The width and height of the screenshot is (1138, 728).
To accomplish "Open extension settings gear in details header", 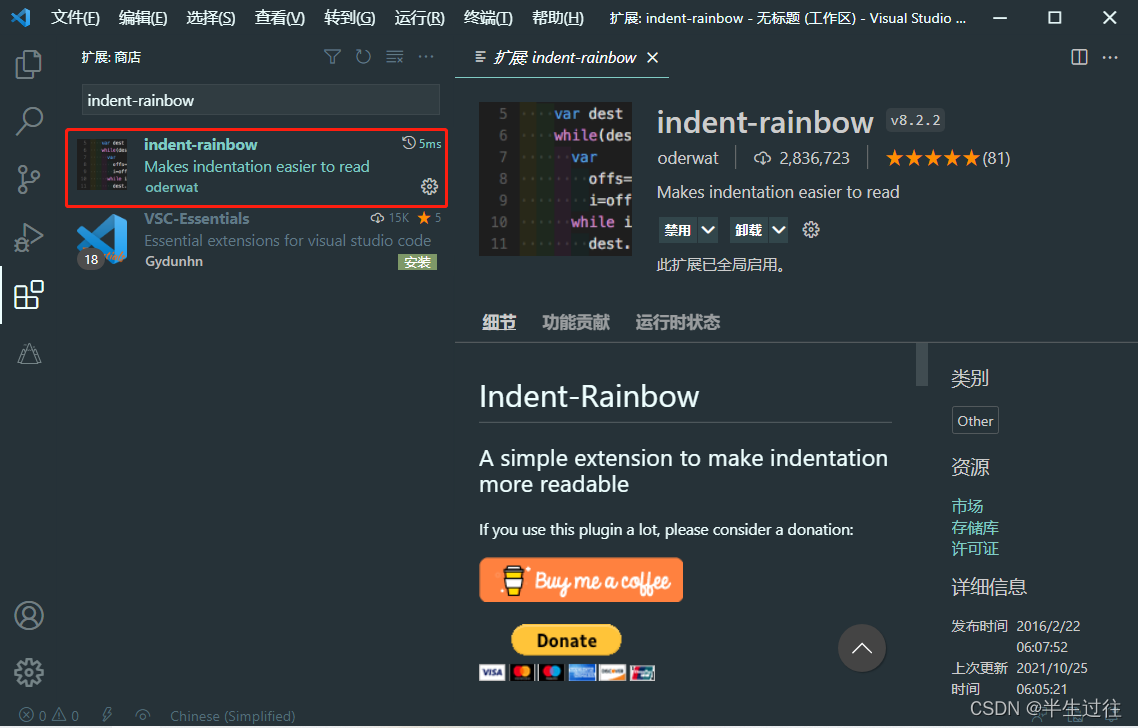I will tap(811, 230).
